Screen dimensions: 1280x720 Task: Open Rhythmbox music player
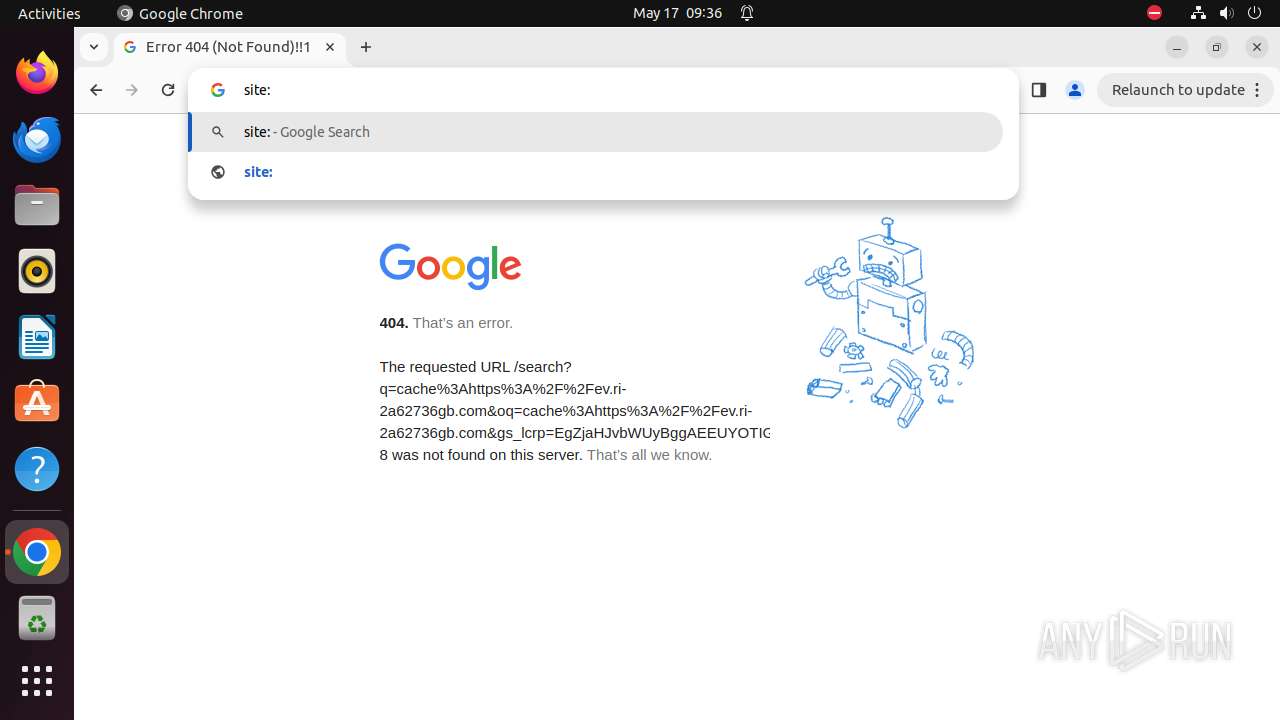pos(37,271)
